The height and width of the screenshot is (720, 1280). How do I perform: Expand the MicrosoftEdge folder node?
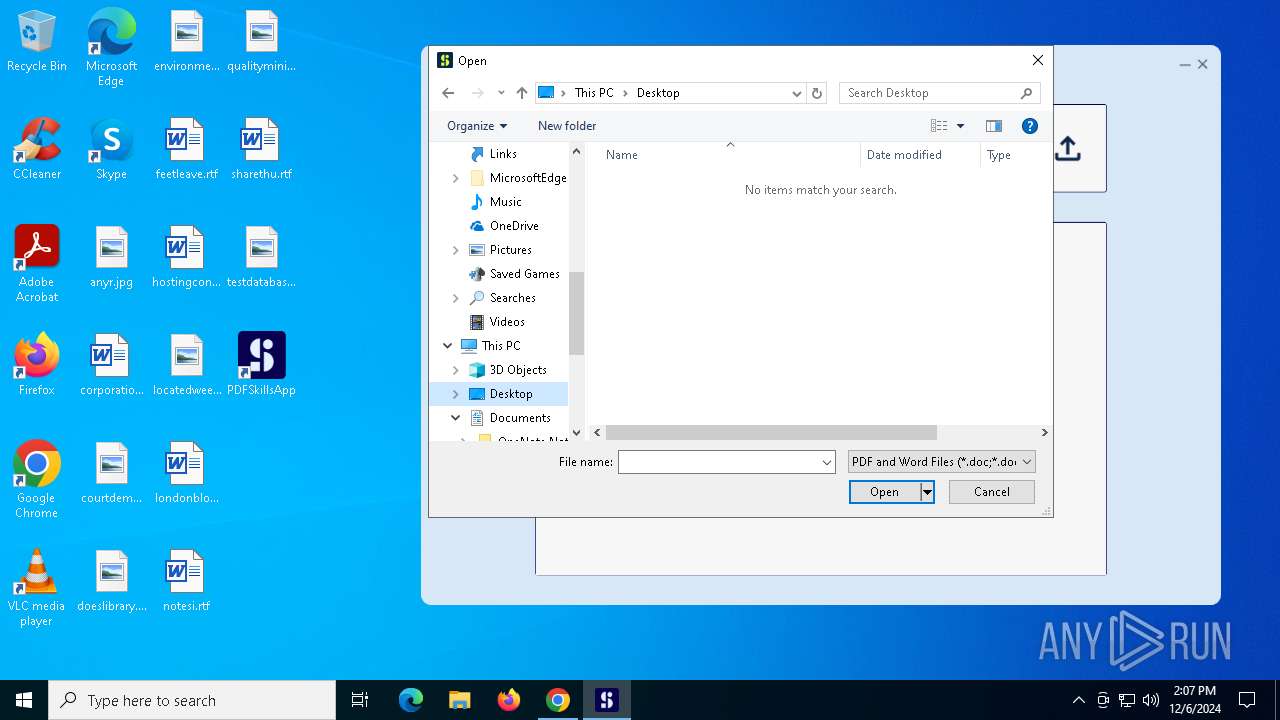(x=456, y=178)
